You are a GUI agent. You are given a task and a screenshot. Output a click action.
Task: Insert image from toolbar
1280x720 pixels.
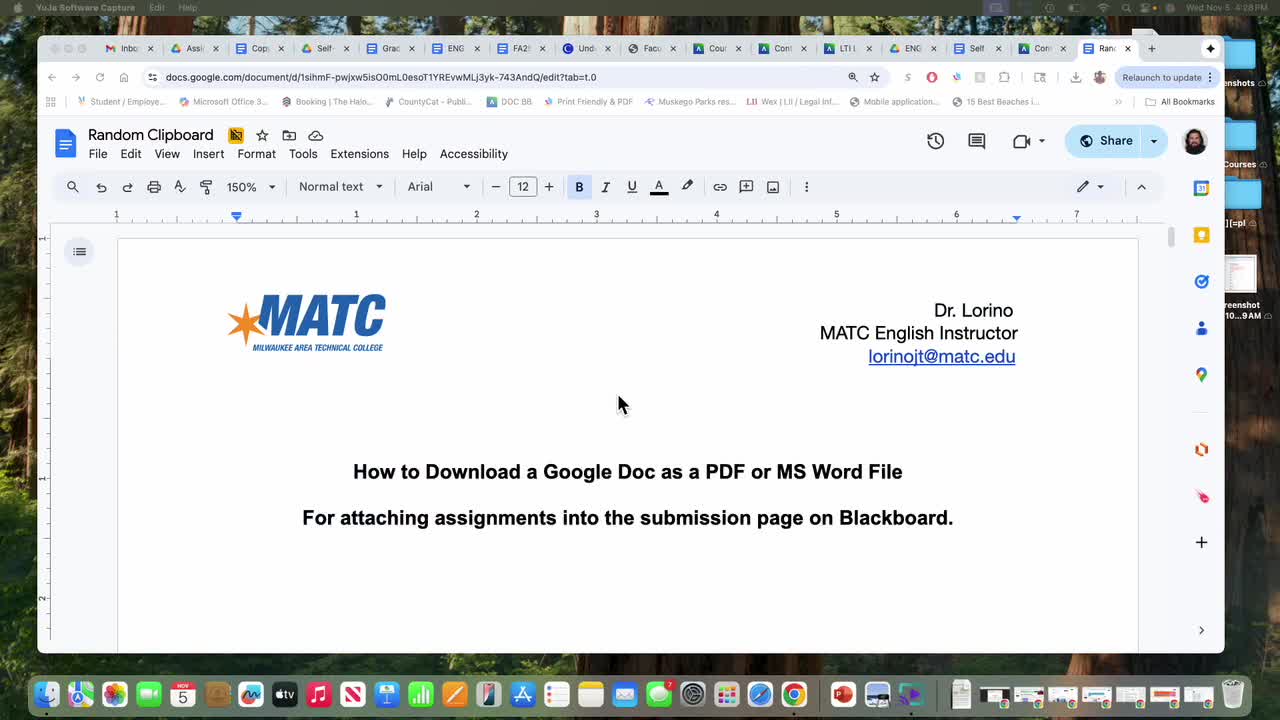(x=773, y=187)
